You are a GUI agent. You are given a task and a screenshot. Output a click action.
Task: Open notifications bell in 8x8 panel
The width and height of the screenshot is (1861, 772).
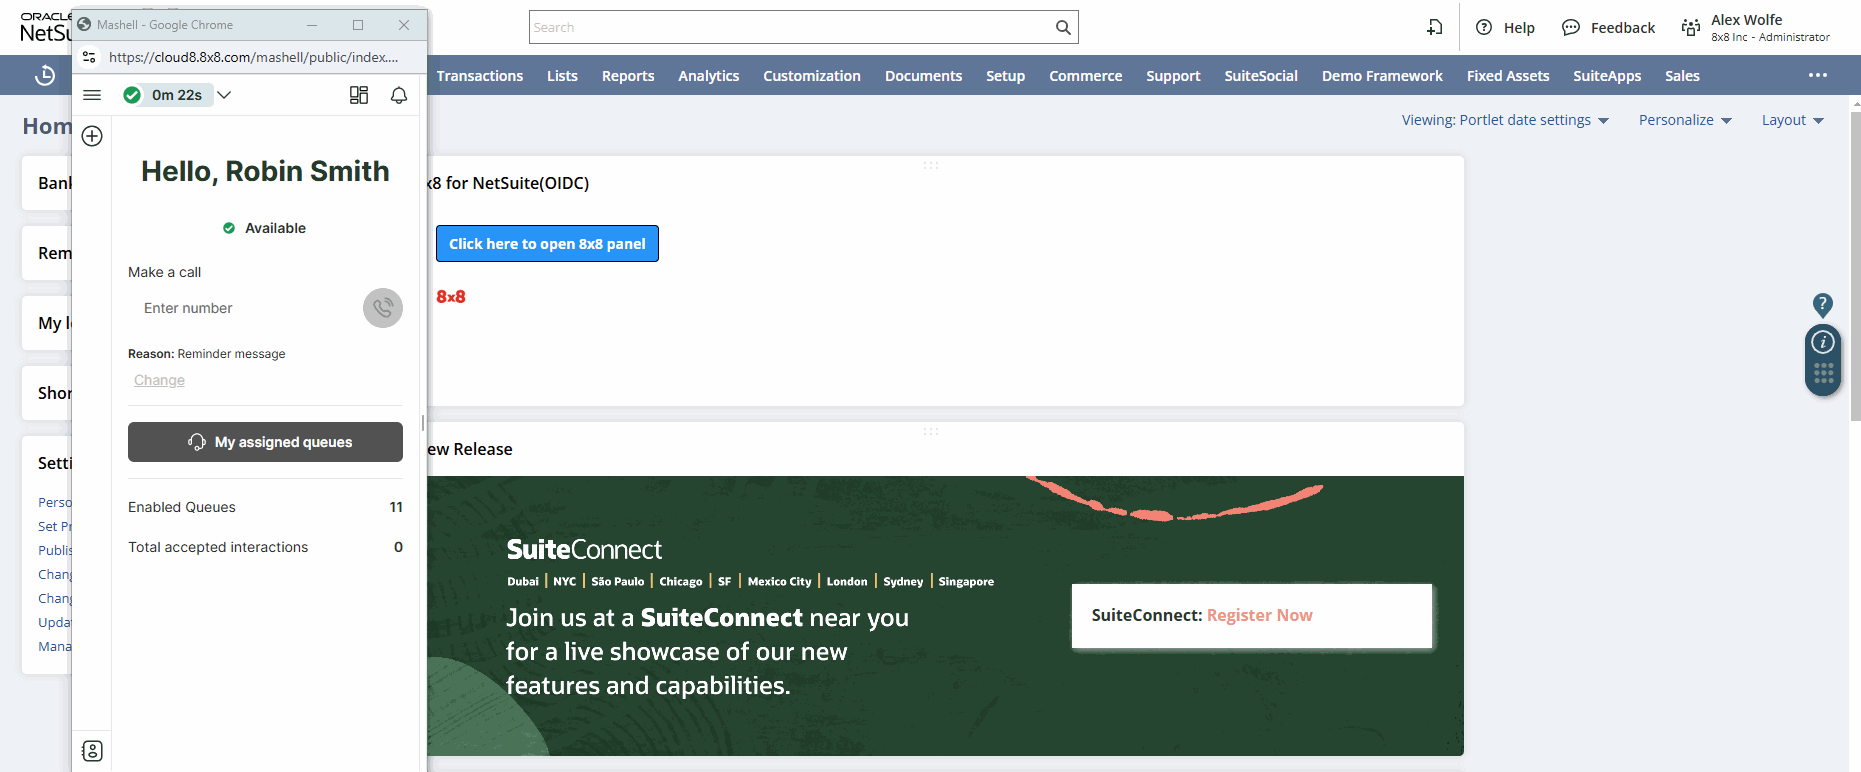(x=399, y=95)
